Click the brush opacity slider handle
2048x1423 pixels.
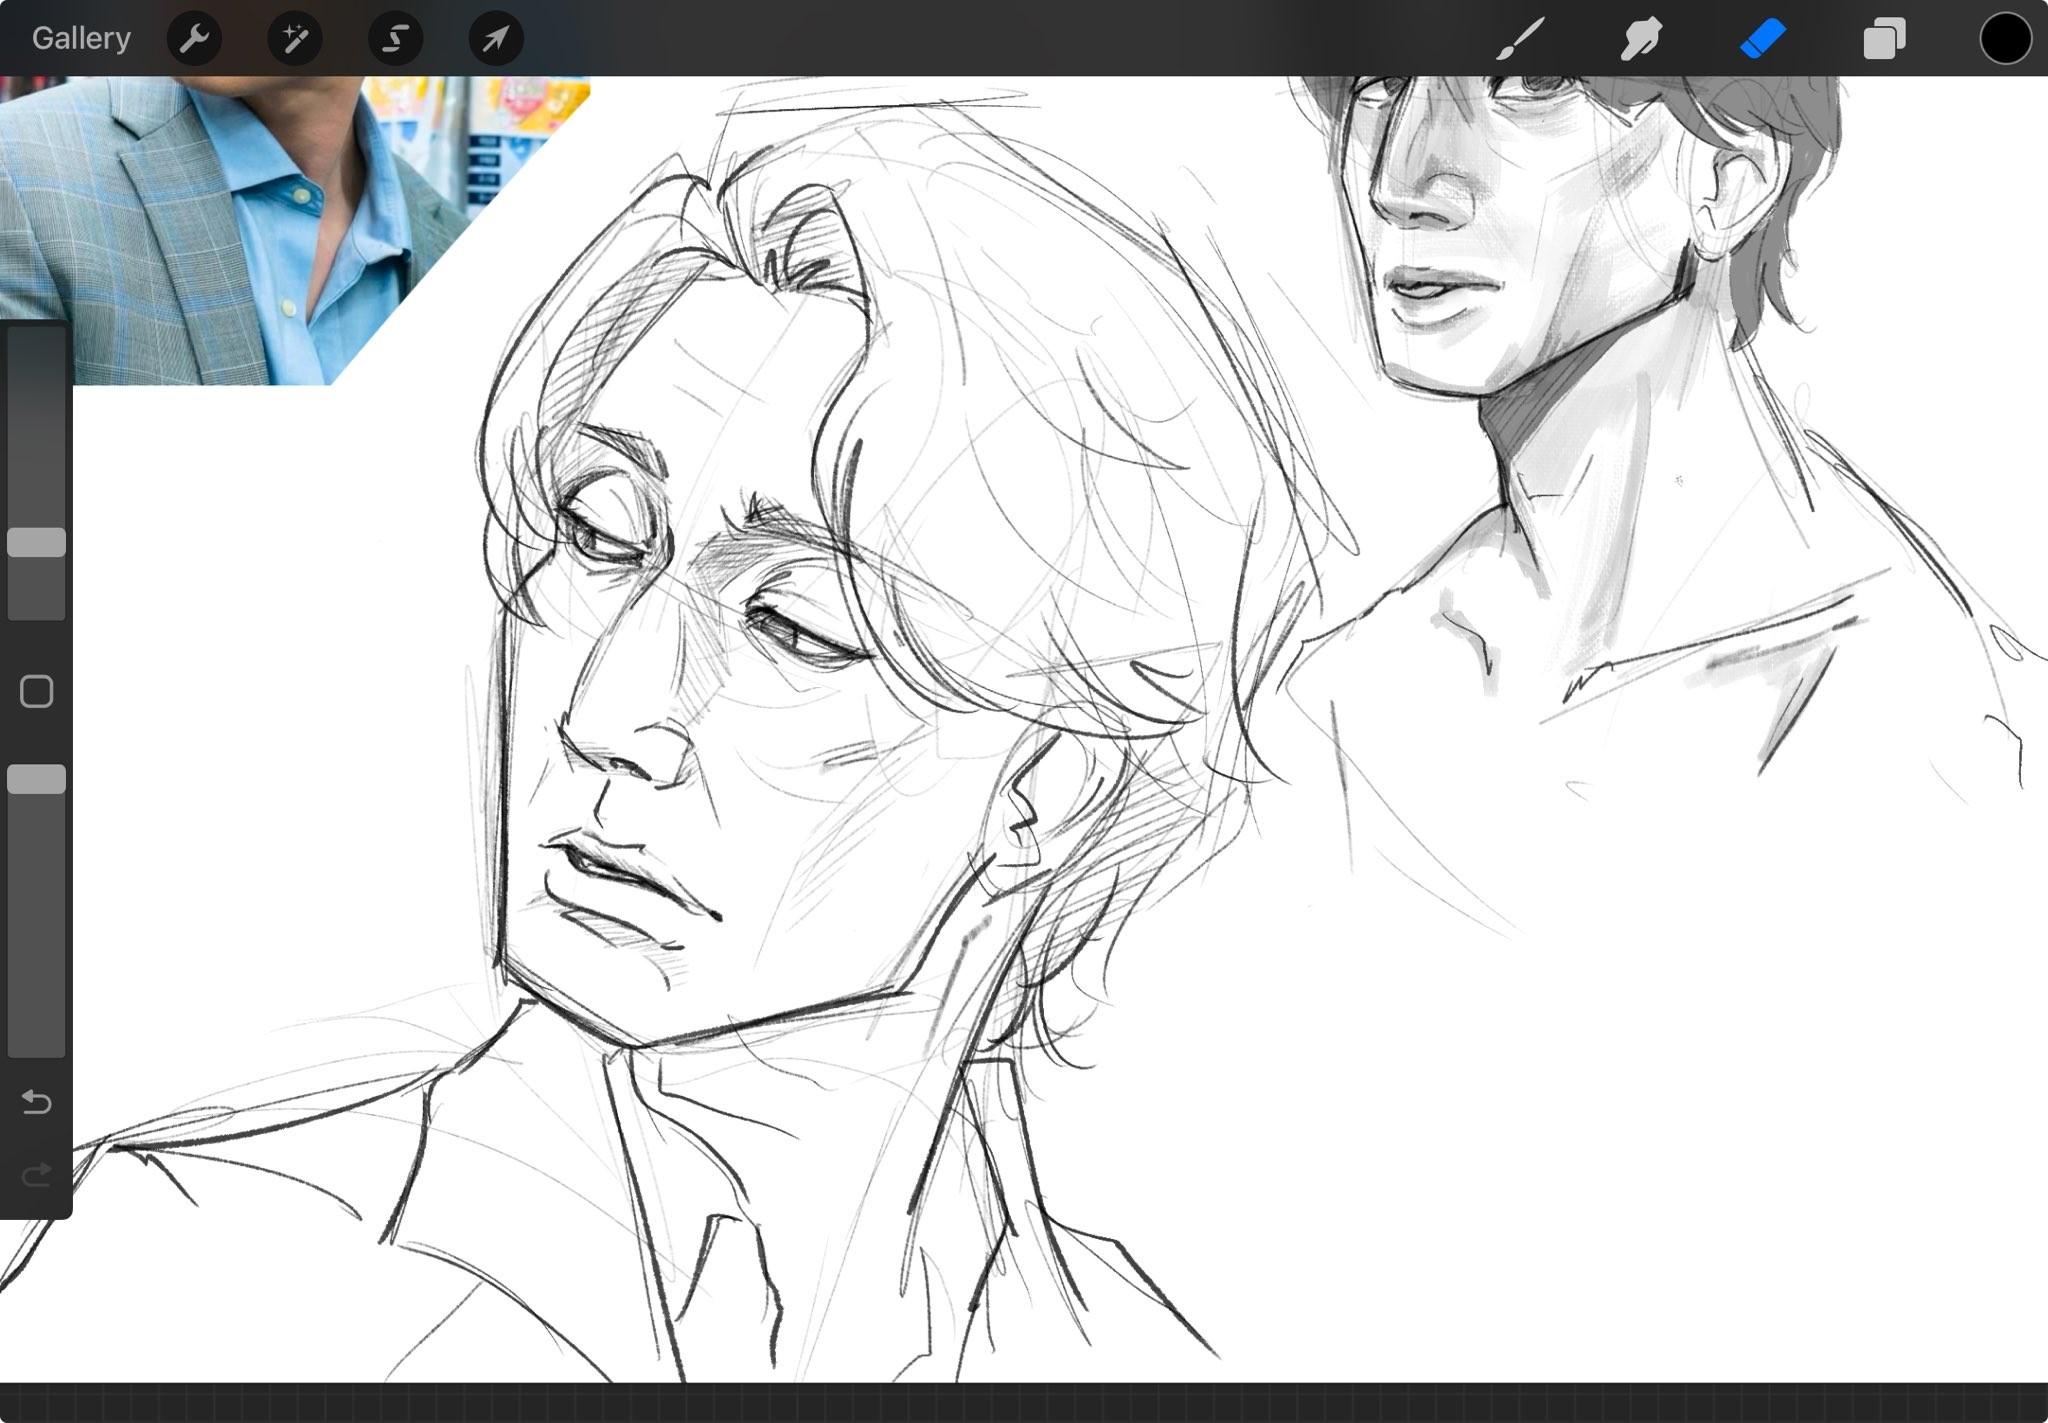(37, 779)
